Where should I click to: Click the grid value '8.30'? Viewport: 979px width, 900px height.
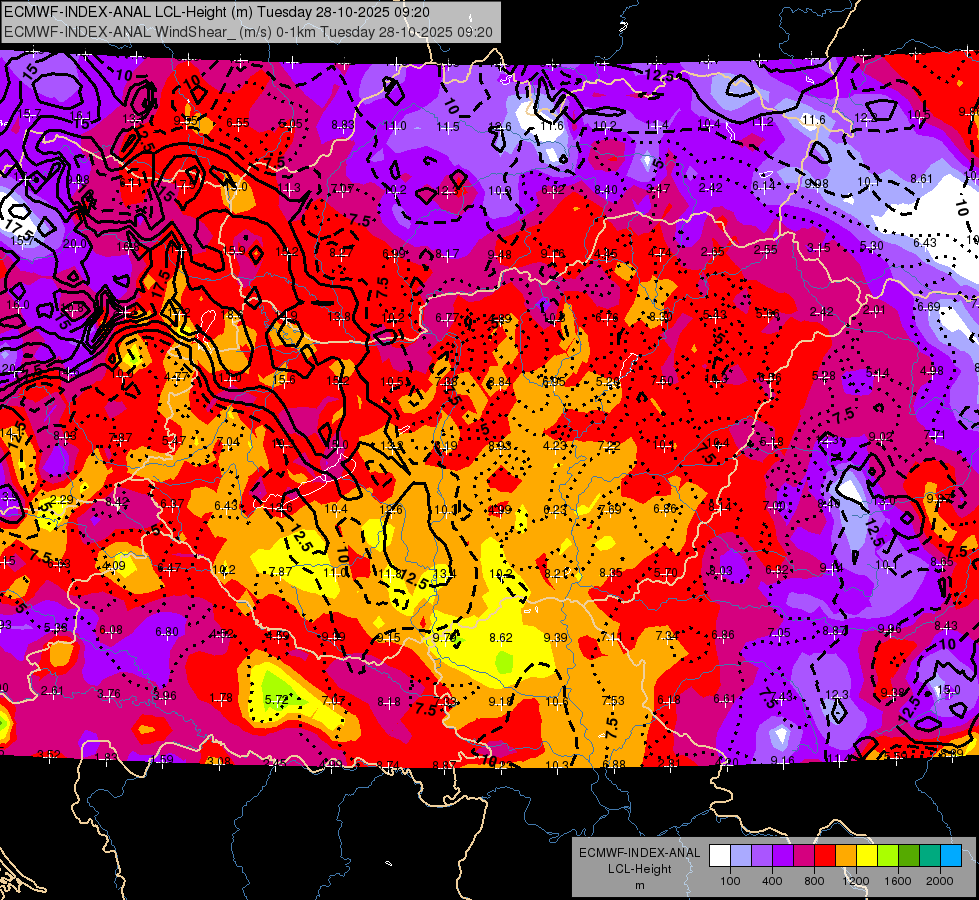[x=661, y=317]
